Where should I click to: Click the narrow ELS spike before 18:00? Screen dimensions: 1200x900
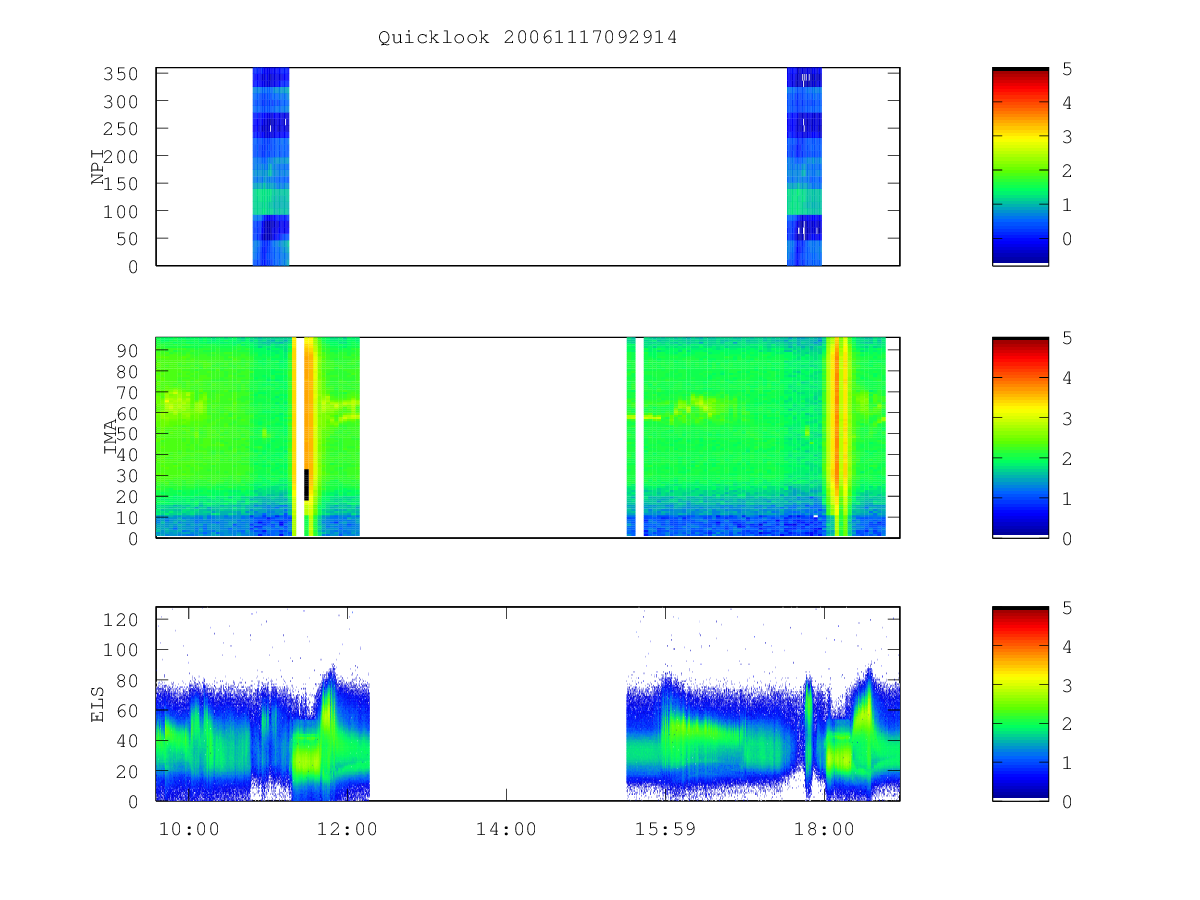coord(808,738)
